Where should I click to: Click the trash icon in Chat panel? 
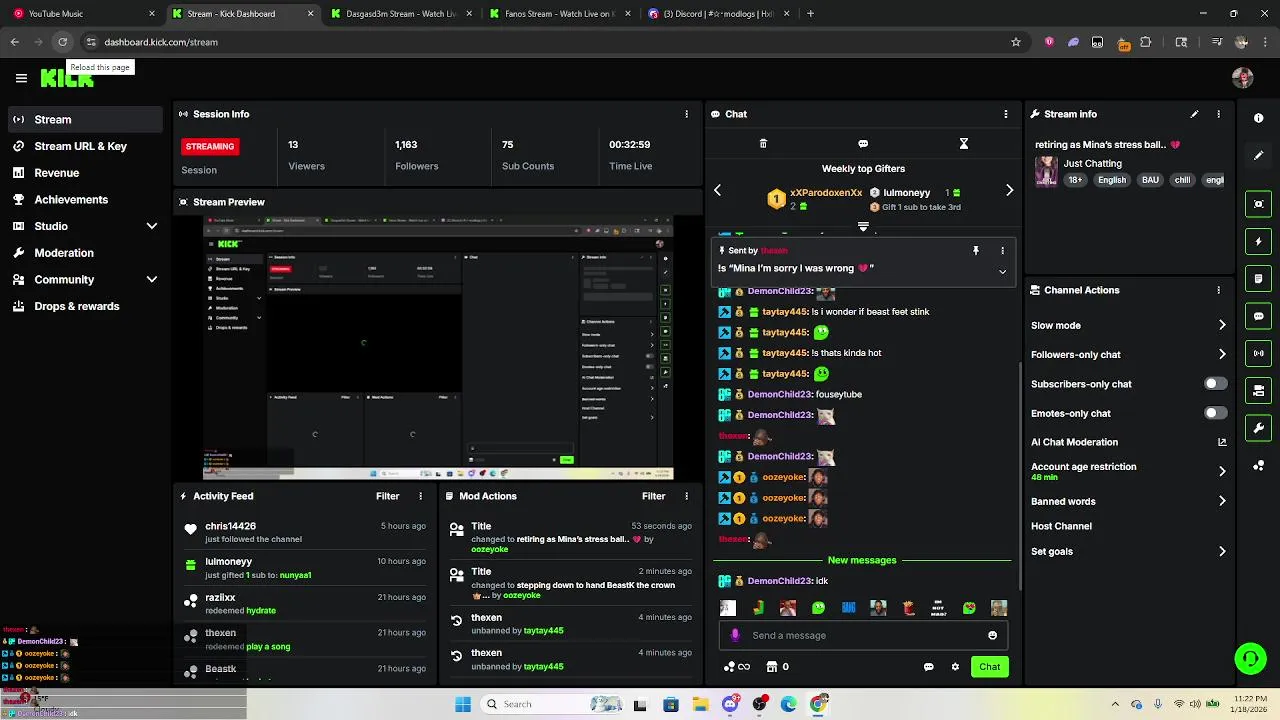pyautogui.click(x=763, y=144)
